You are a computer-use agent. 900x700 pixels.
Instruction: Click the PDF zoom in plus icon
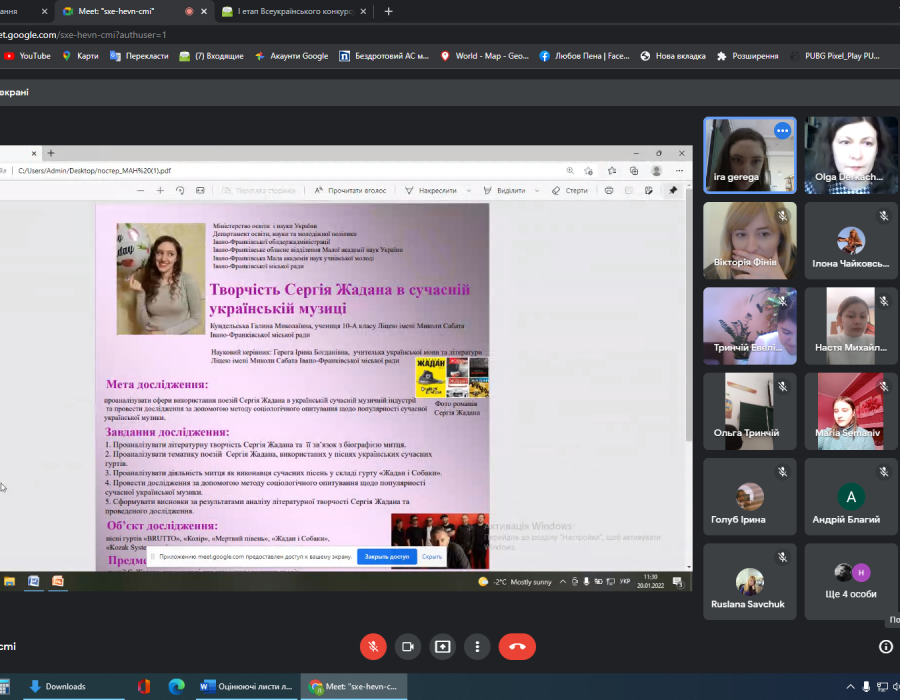[160, 190]
